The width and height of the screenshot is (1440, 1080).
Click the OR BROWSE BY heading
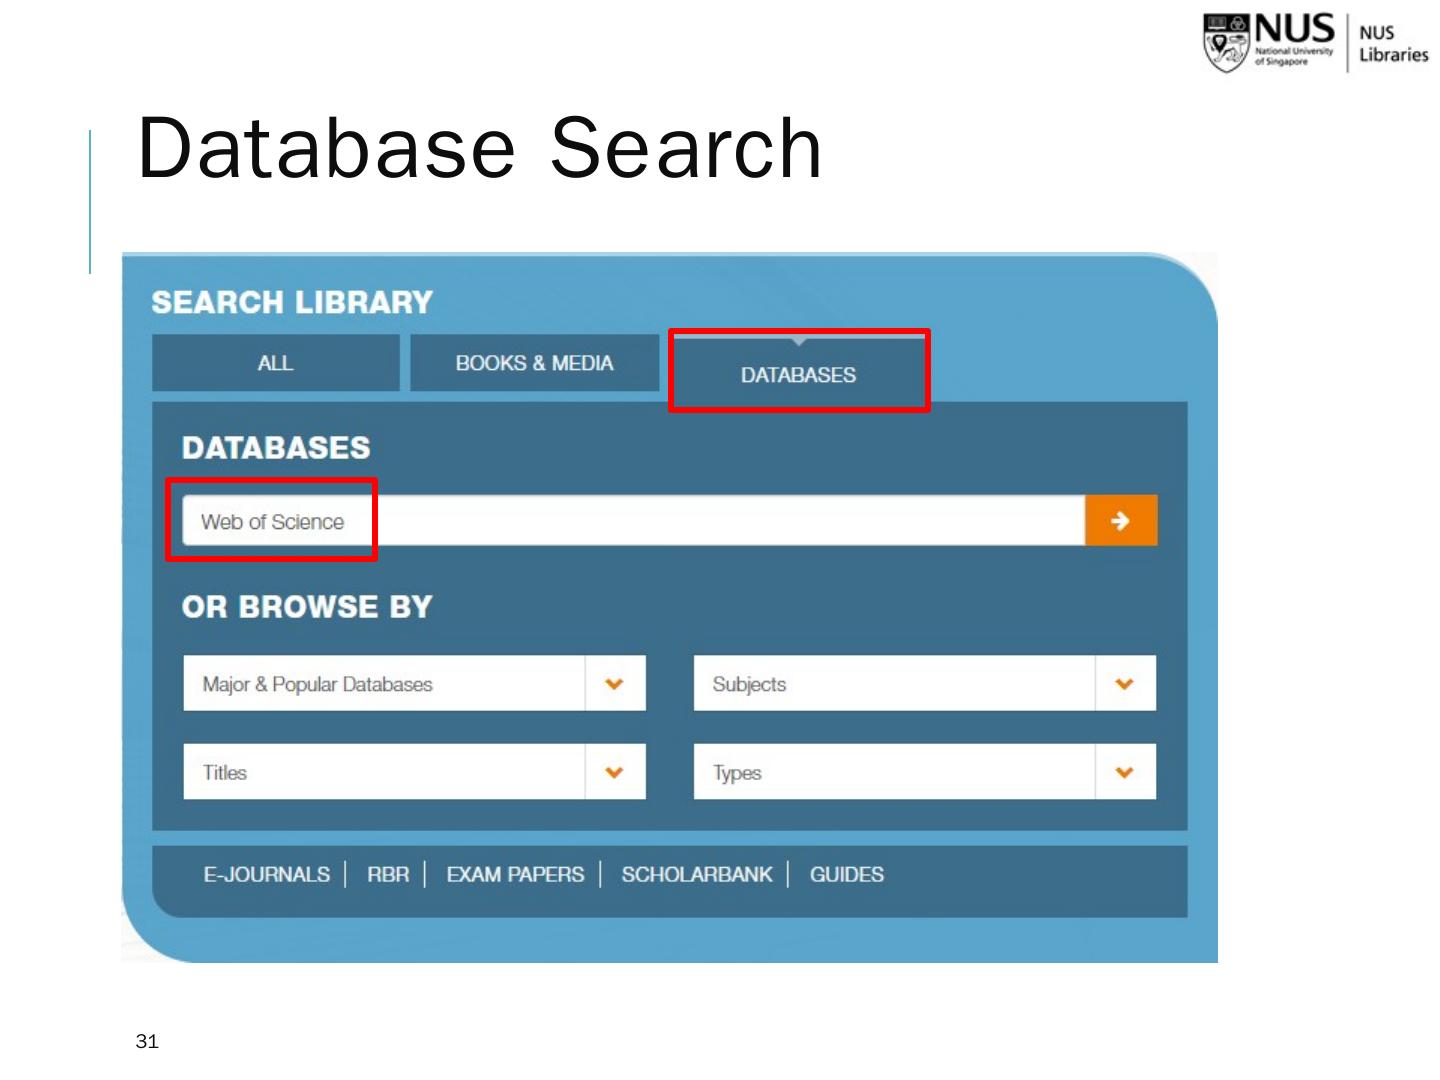tap(307, 607)
